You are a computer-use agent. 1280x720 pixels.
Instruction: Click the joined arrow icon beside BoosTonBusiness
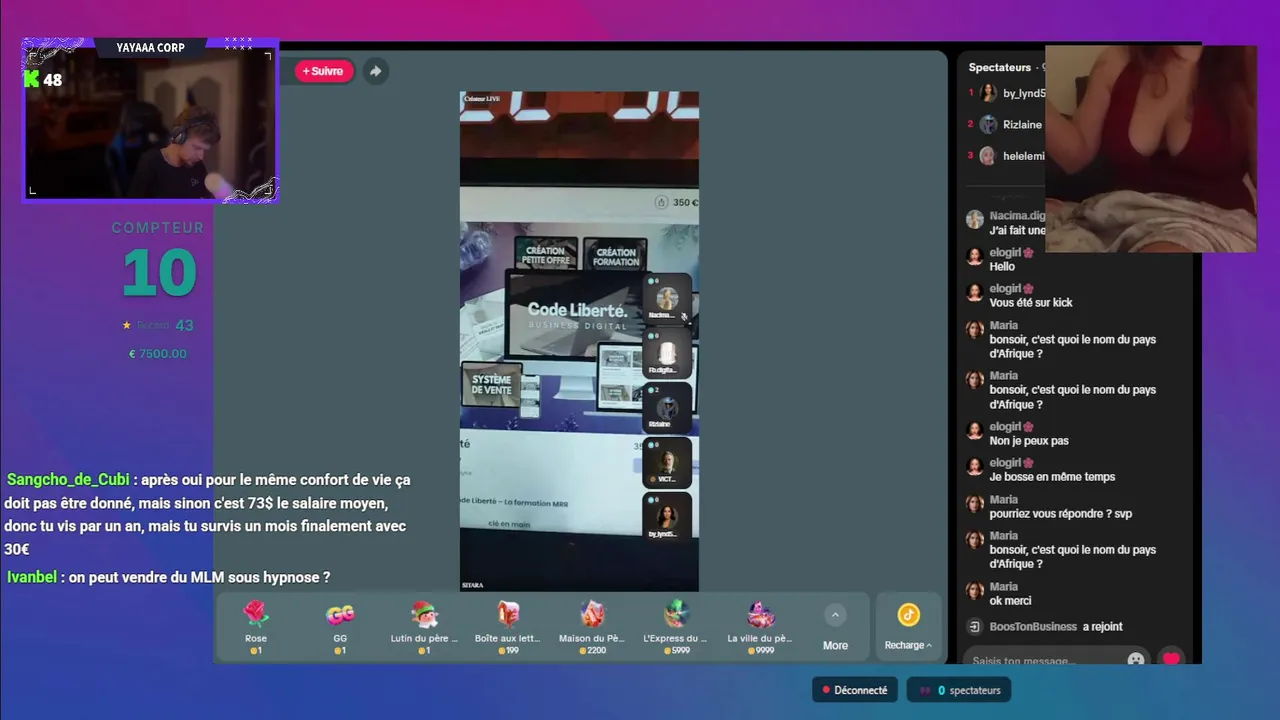975,626
